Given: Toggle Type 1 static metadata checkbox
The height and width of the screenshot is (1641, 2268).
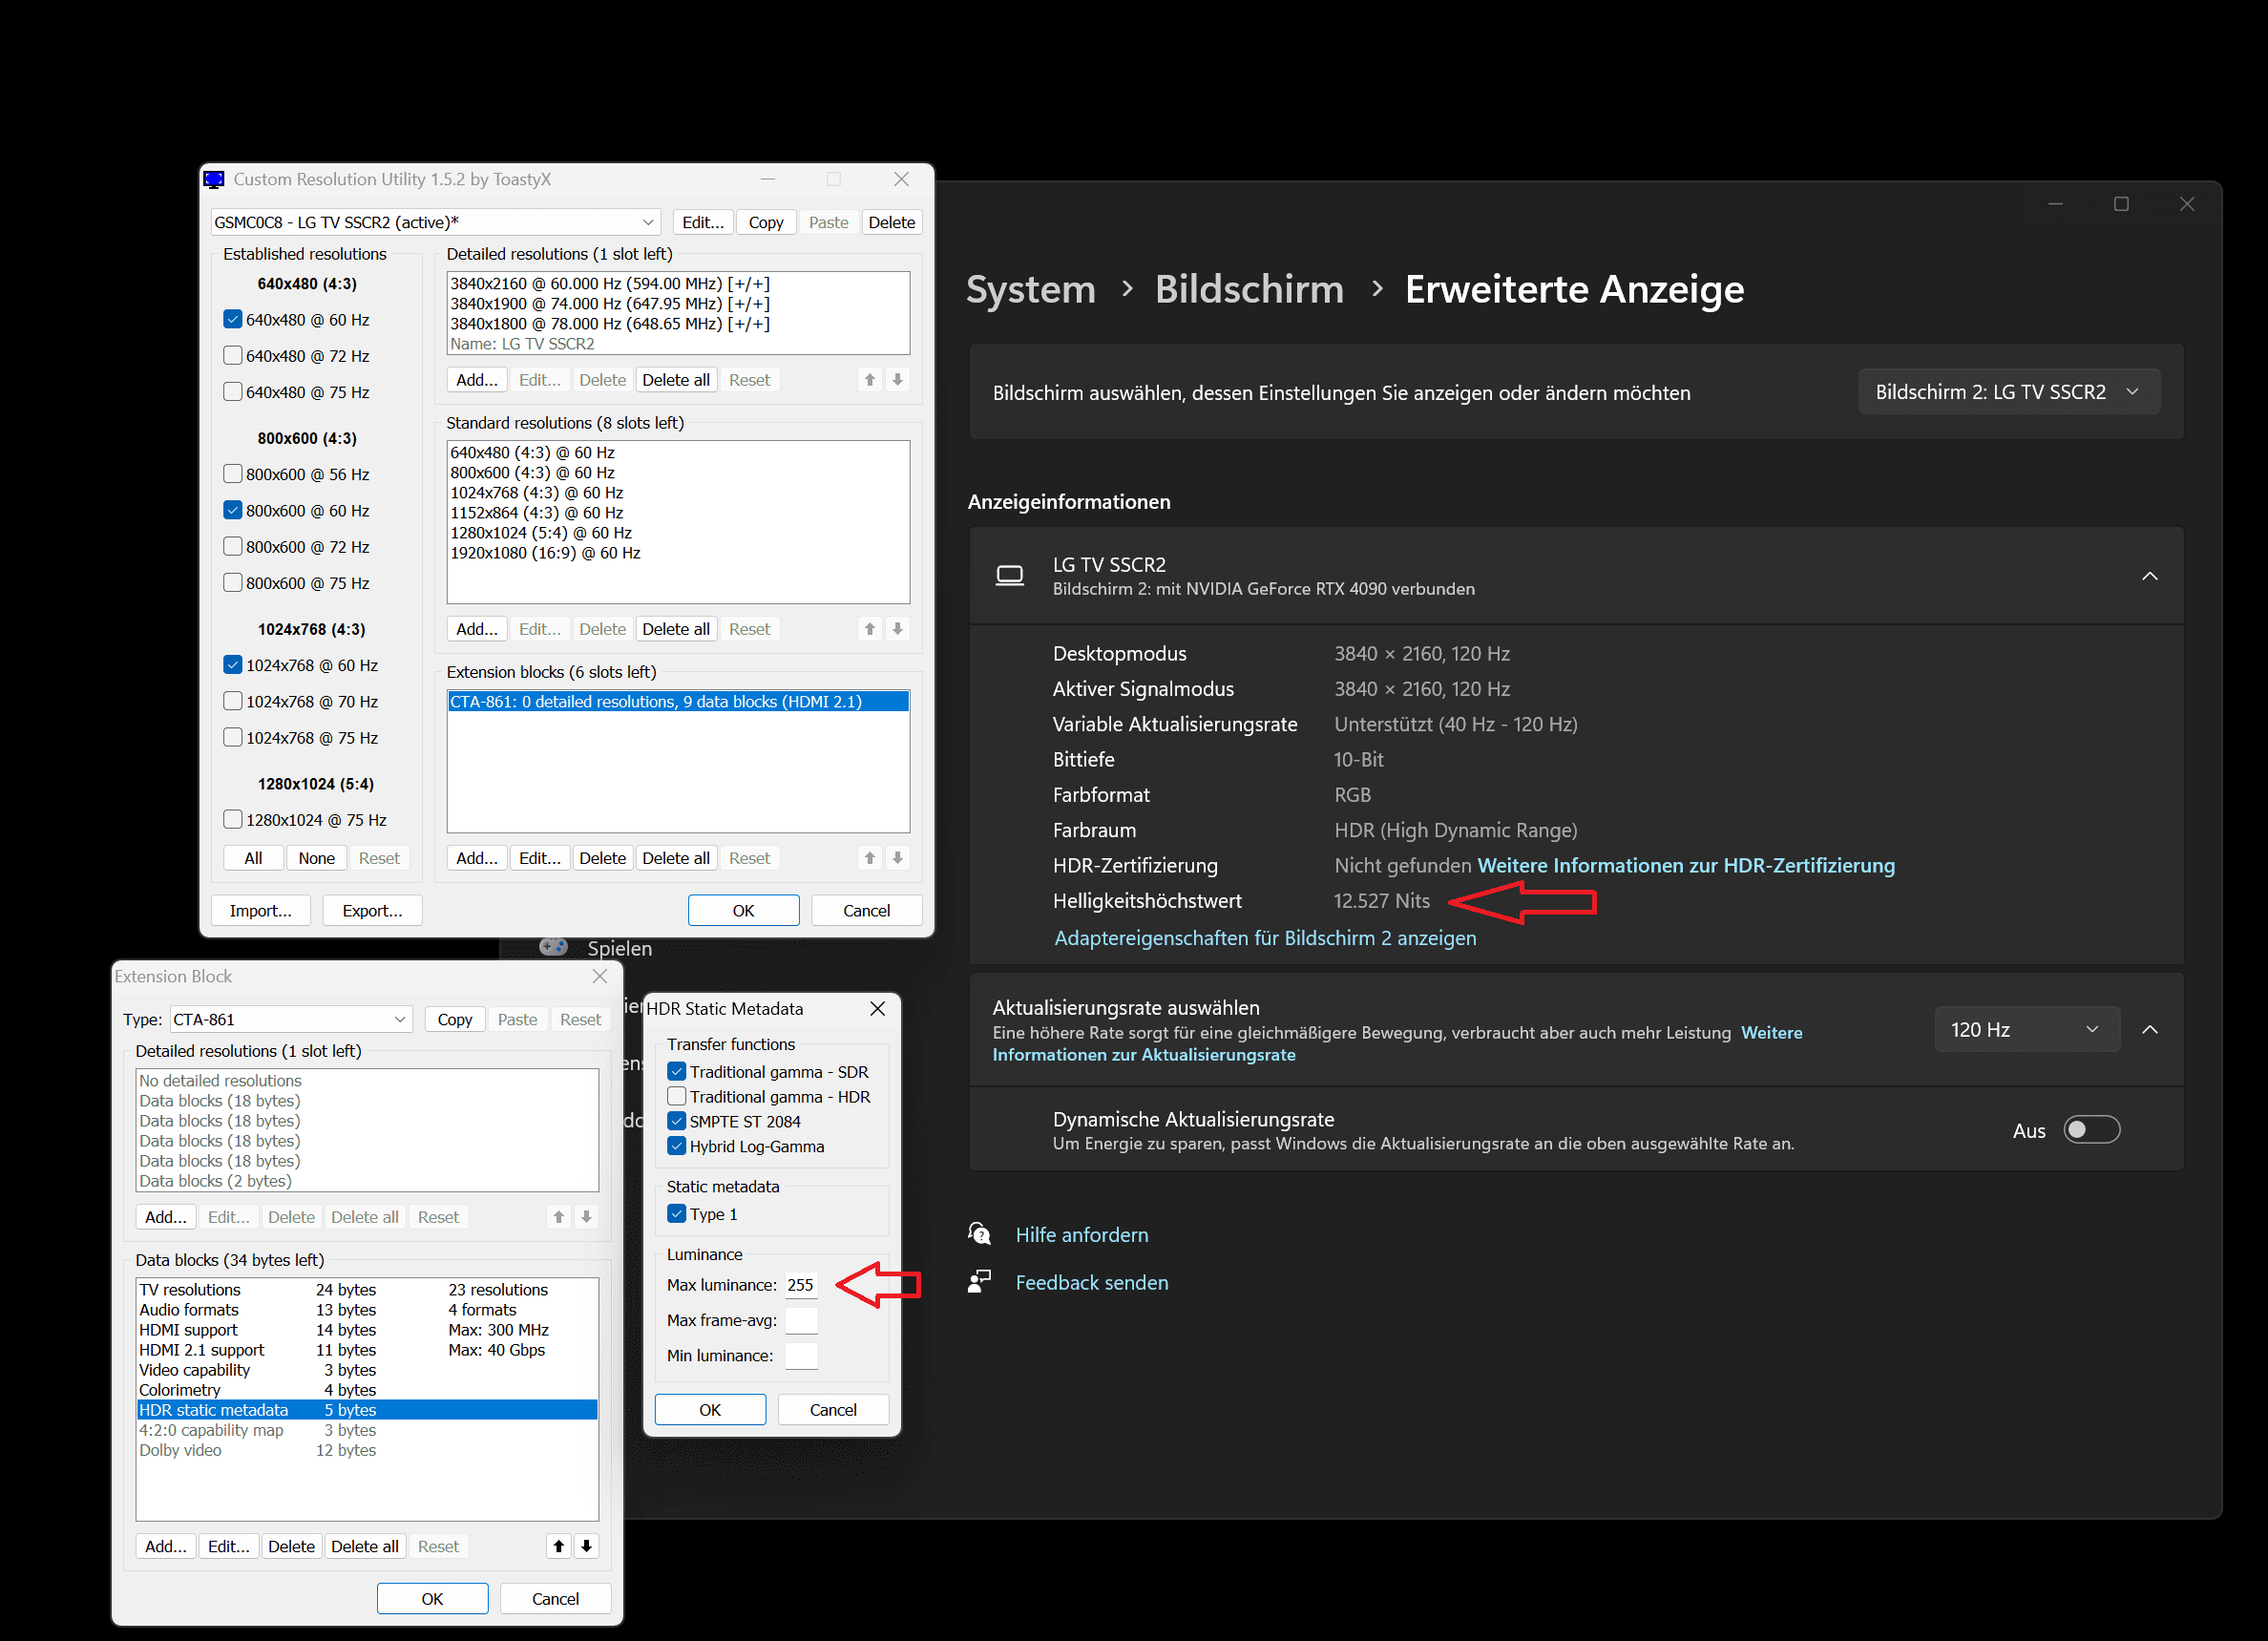Looking at the screenshot, I should click(x=677, y=1214).
